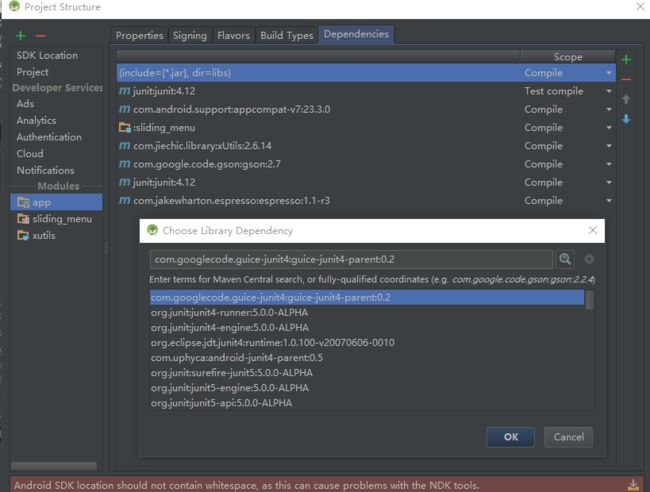This screenshot has width=650, height=492.
Task: Switch to the Signing tab
Action: coord(190,35)
